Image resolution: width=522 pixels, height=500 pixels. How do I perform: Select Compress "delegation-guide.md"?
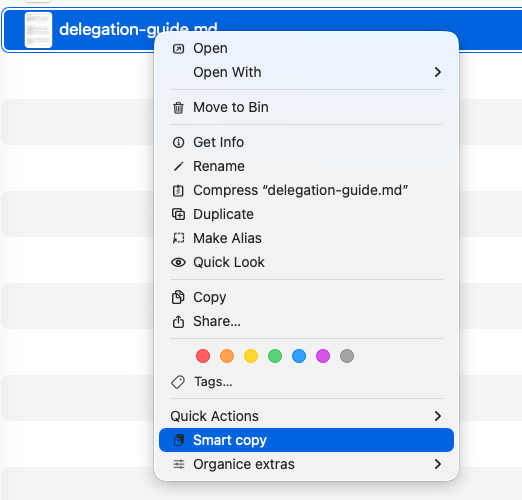pyautogui.click(x=306, y=190)
